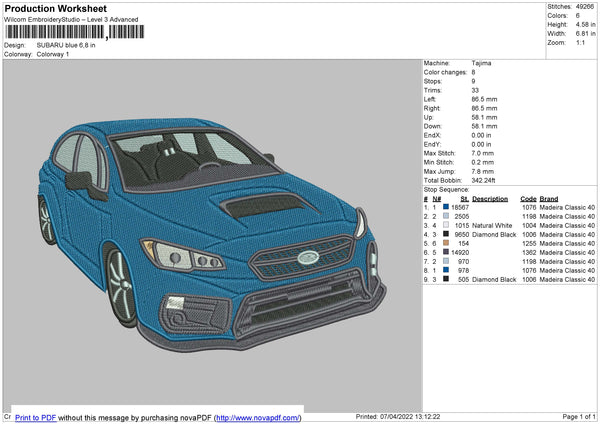Click Left value '86.5 mm'
The height and width of the screenshot is (424, 600).
484,99
